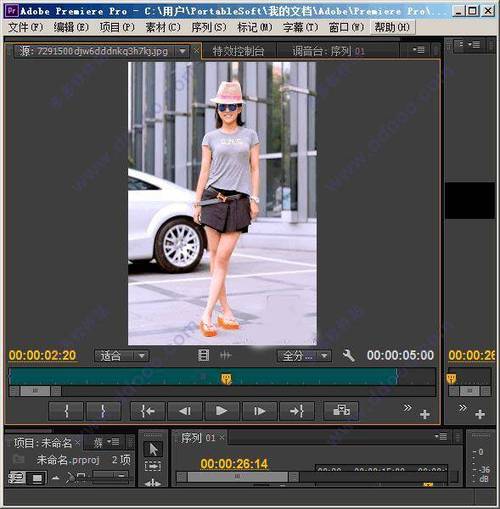This screenshot has height=509, width=500.
Task: Click the Source monitor zoom scrollbar thumb
Action: (35, 391)
